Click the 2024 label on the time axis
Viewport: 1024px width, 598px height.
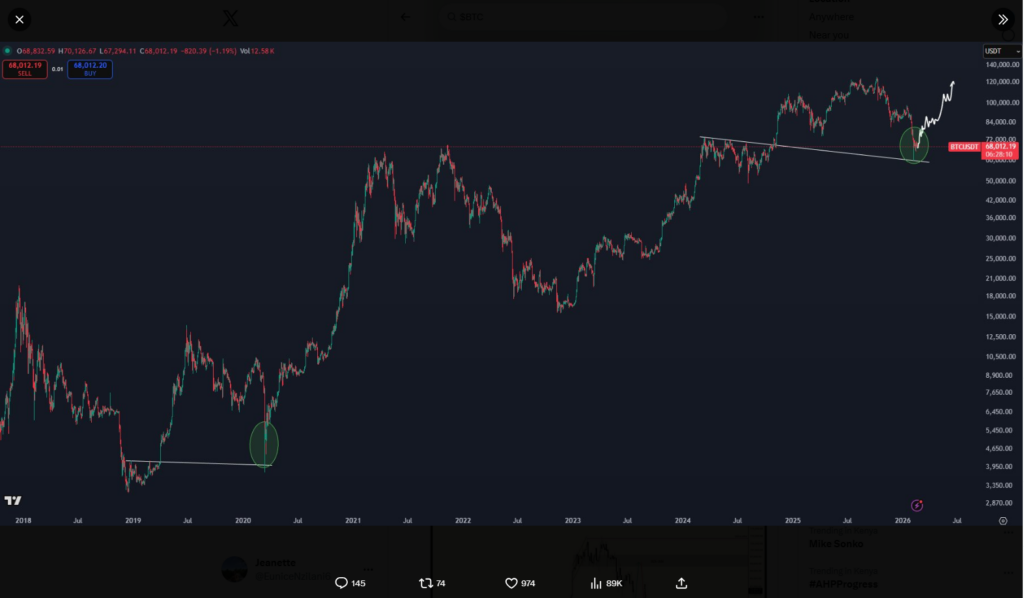[x=683, y=521]
